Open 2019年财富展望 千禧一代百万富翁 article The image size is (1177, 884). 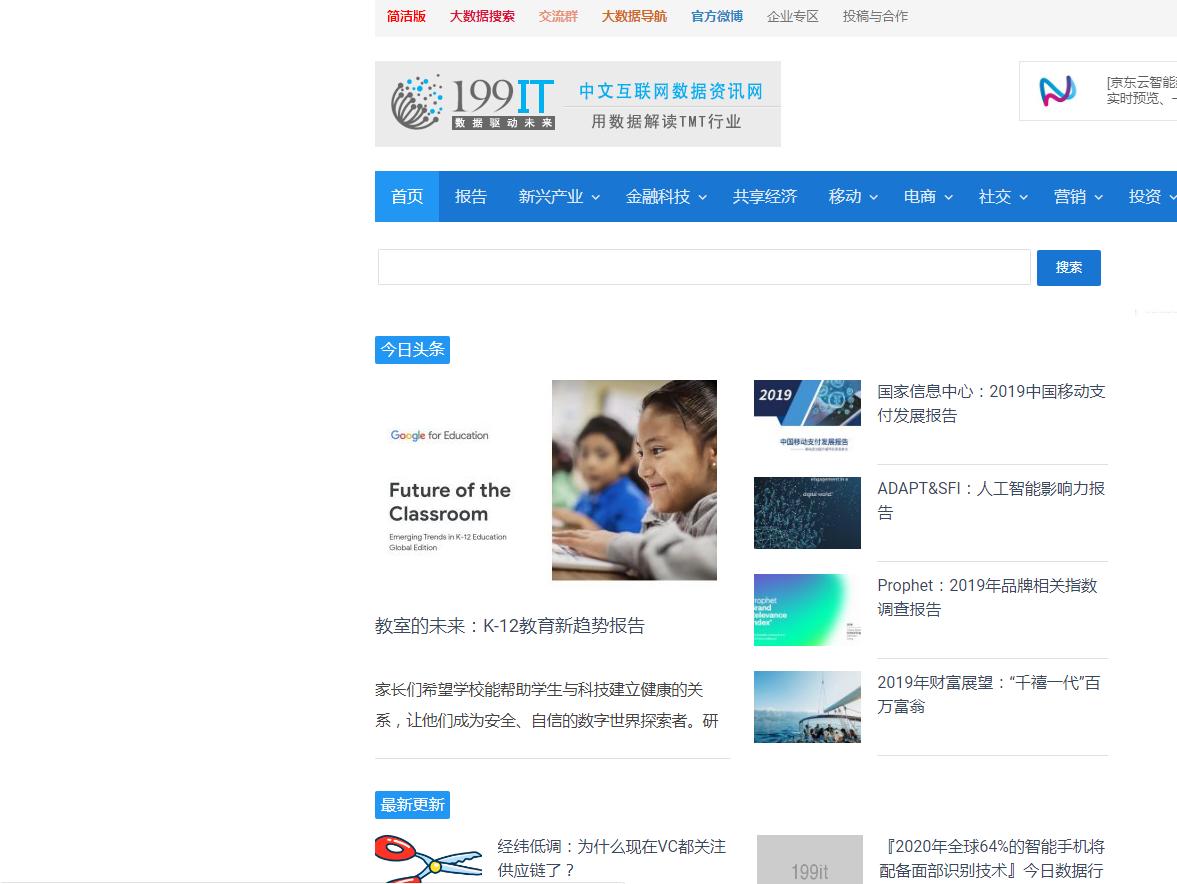click(x=989, y=694)
